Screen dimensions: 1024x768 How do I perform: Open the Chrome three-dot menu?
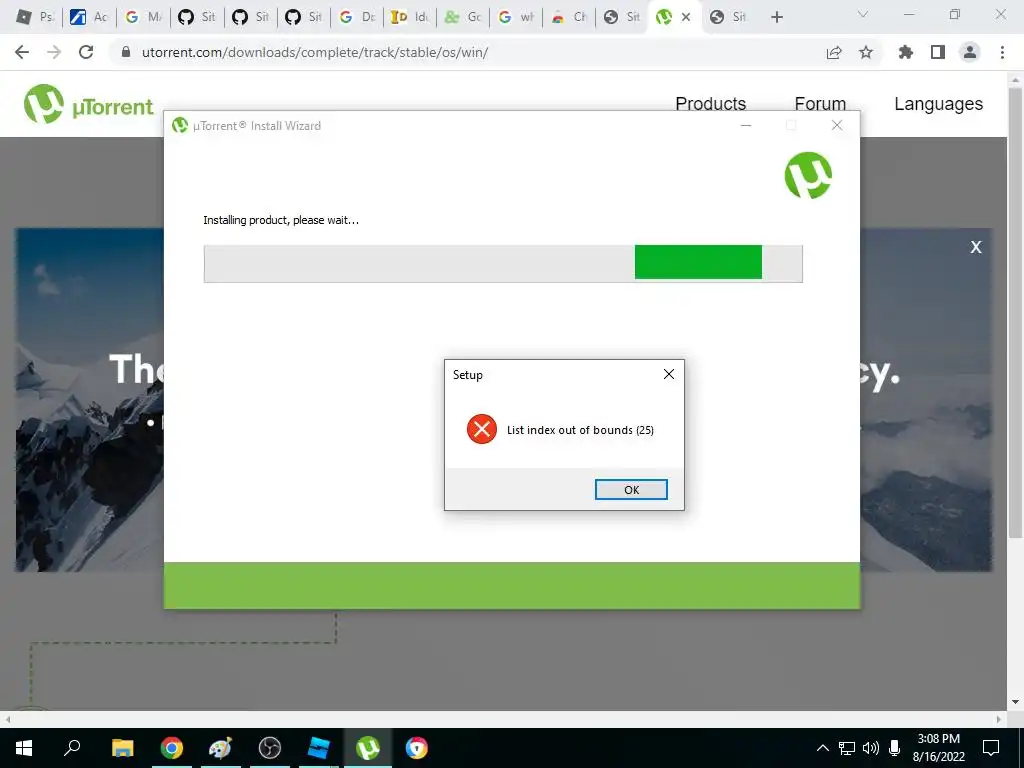tap(1002, 52)
